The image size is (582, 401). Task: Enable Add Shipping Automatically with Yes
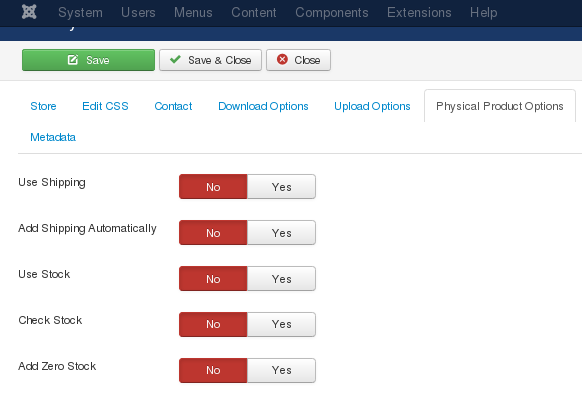[x=281, y=233]
